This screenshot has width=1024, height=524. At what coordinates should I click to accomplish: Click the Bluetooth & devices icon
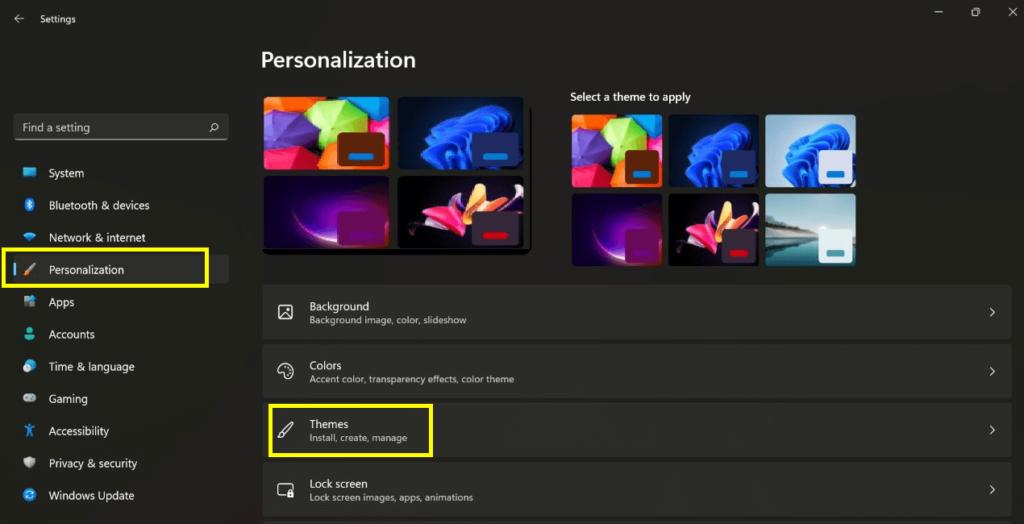tap(29, 205)
